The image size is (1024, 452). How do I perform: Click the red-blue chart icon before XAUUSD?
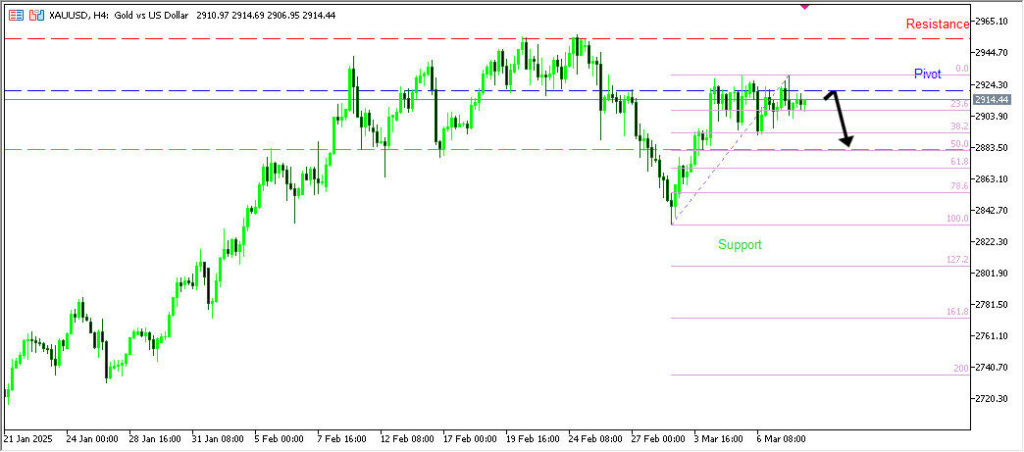(x=36, y=16)
